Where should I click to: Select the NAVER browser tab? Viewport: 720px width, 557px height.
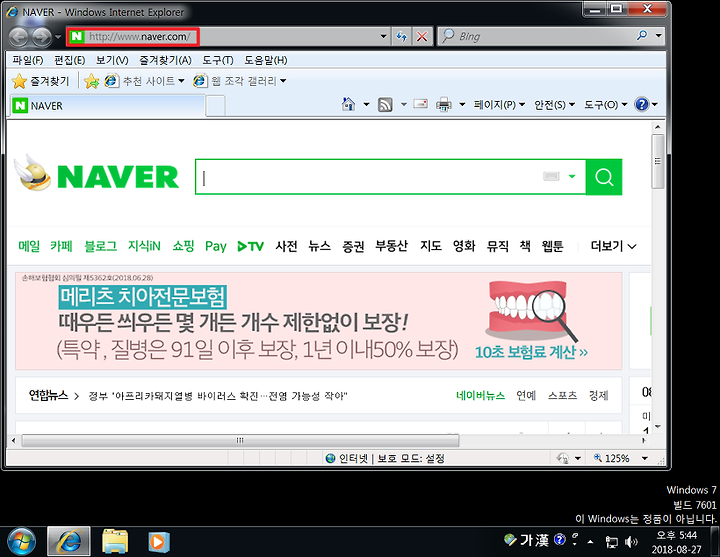pos(107,106)
